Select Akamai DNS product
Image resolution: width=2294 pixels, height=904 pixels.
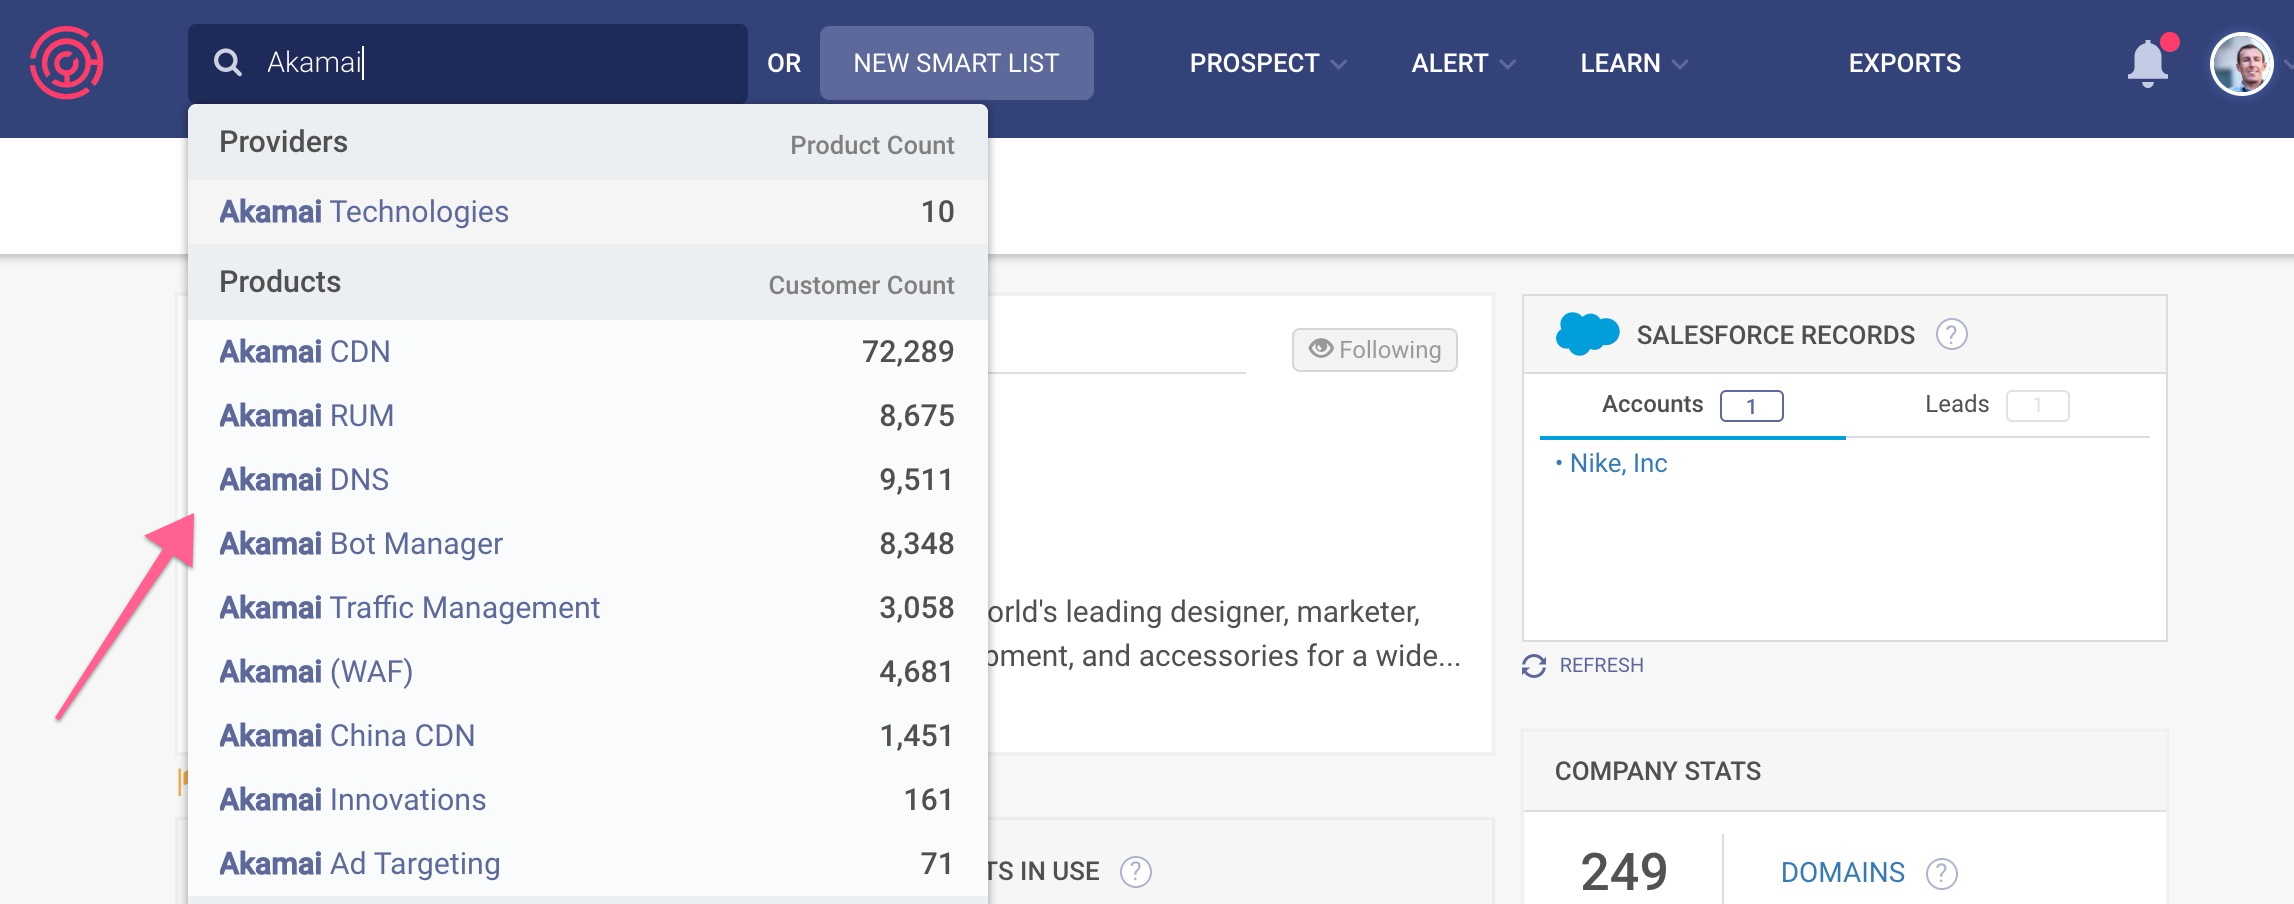(588, 480)
